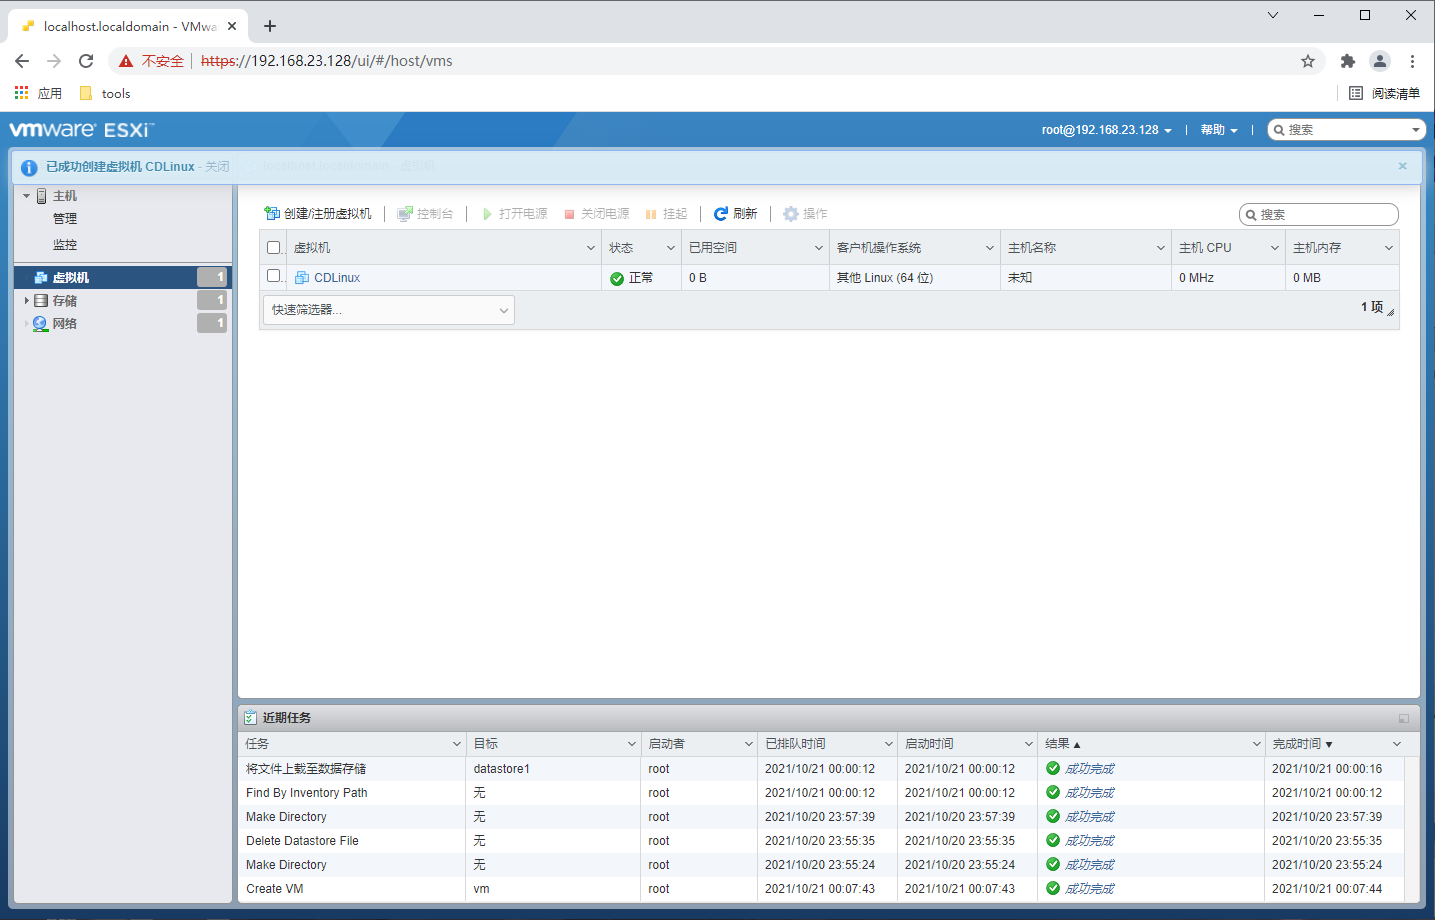Refresh the VM list with 刷新
The image size is (1435, 920).
736,214
